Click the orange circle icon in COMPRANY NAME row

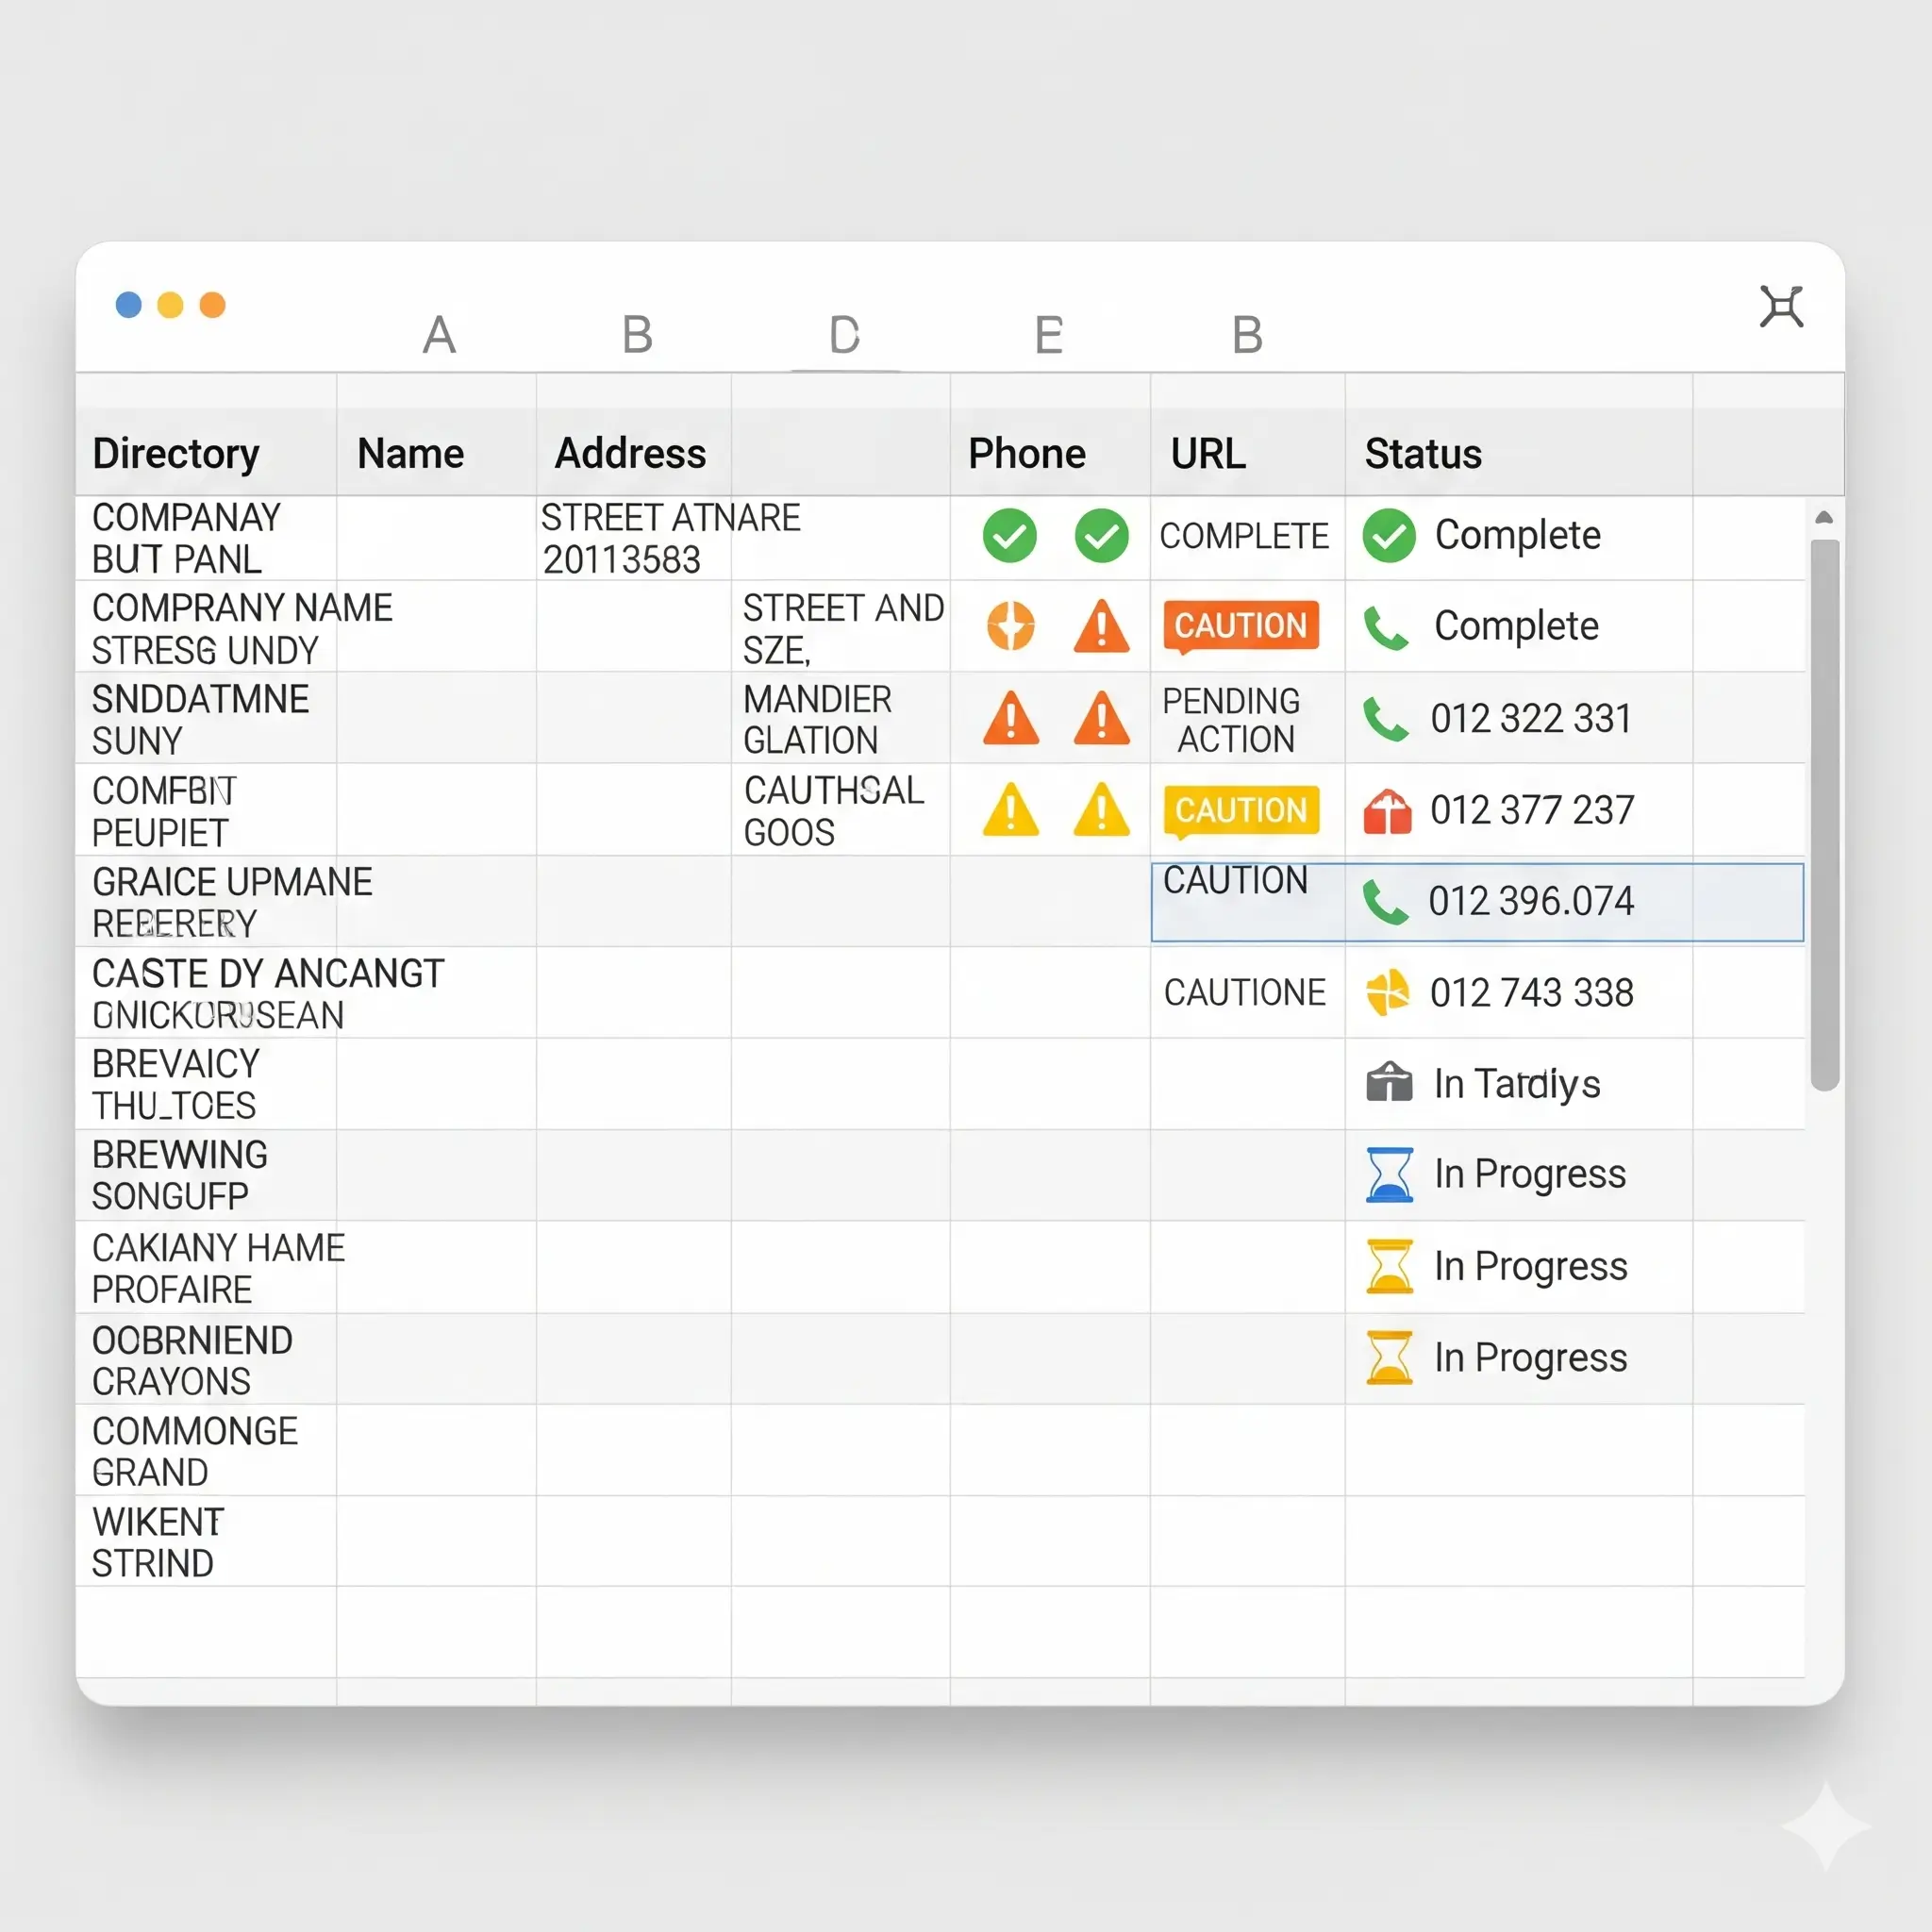[1010, 626]
